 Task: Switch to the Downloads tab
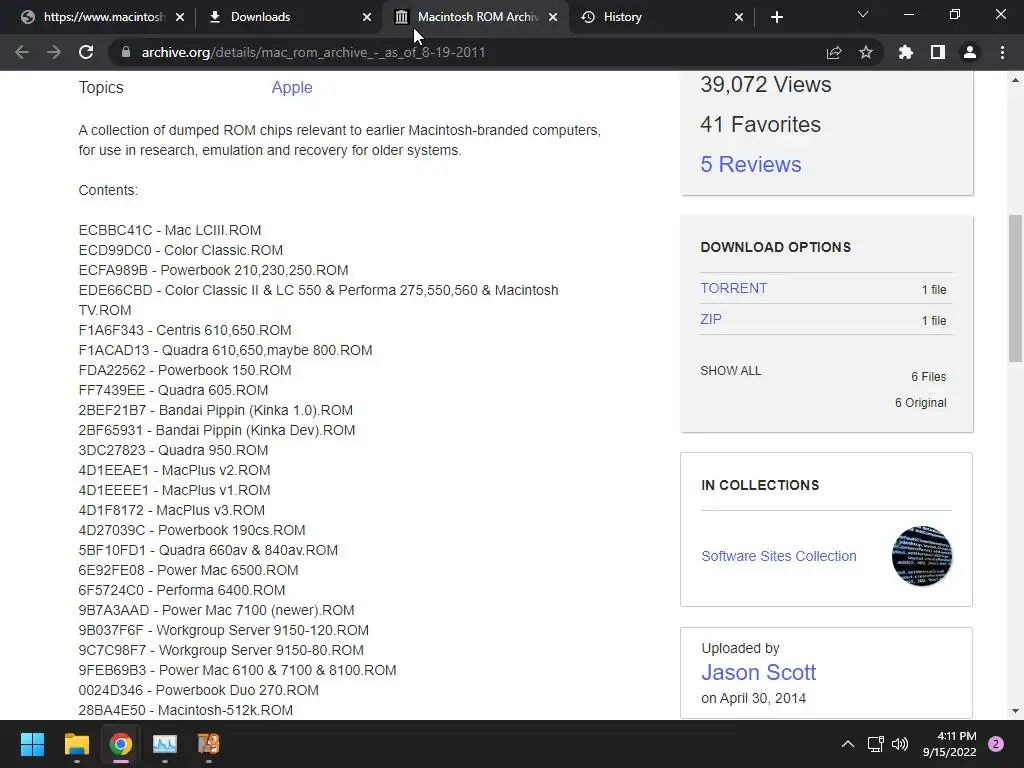coord(288,17)
